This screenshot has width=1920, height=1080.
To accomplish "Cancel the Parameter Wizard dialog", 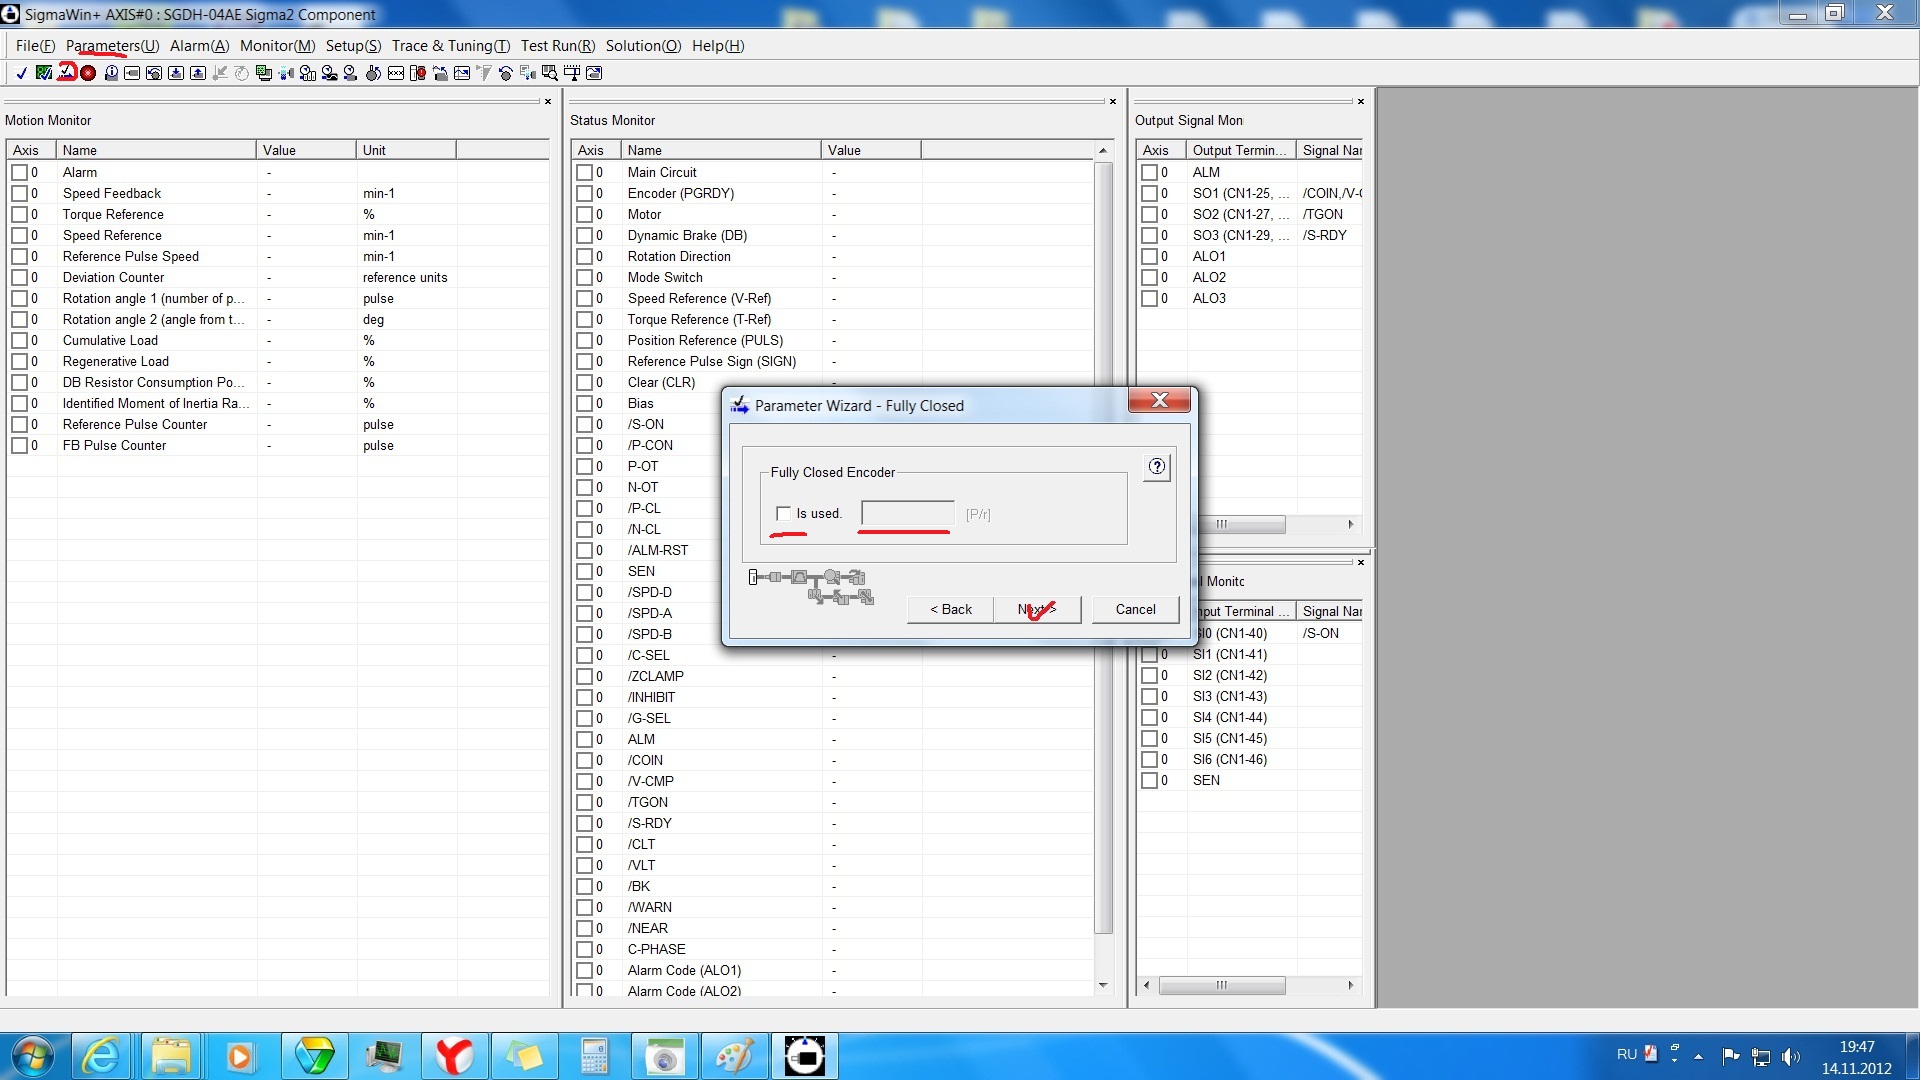I will tap(1135, 610).
